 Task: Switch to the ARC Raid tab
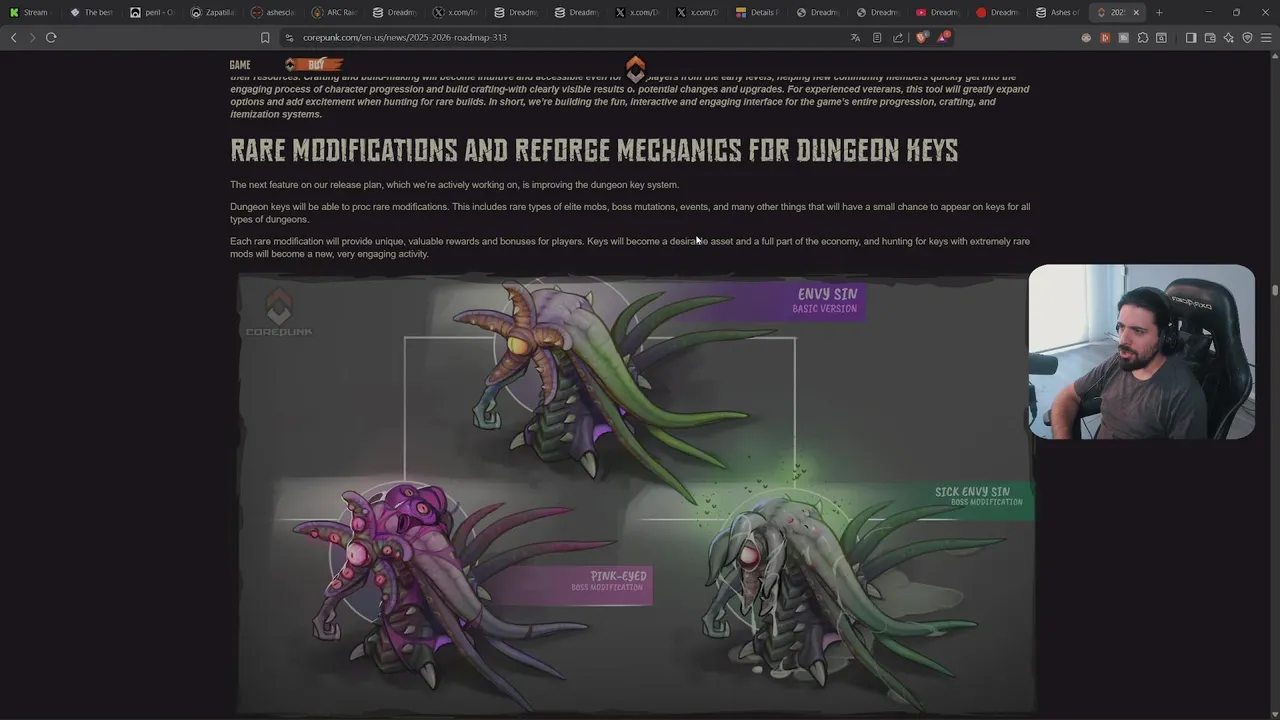point(334,12)
